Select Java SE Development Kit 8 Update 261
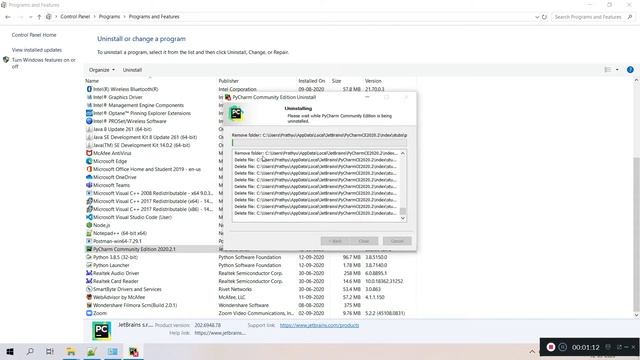The width and height of the screenshot is (640, 360). click(x=145, y=137)
